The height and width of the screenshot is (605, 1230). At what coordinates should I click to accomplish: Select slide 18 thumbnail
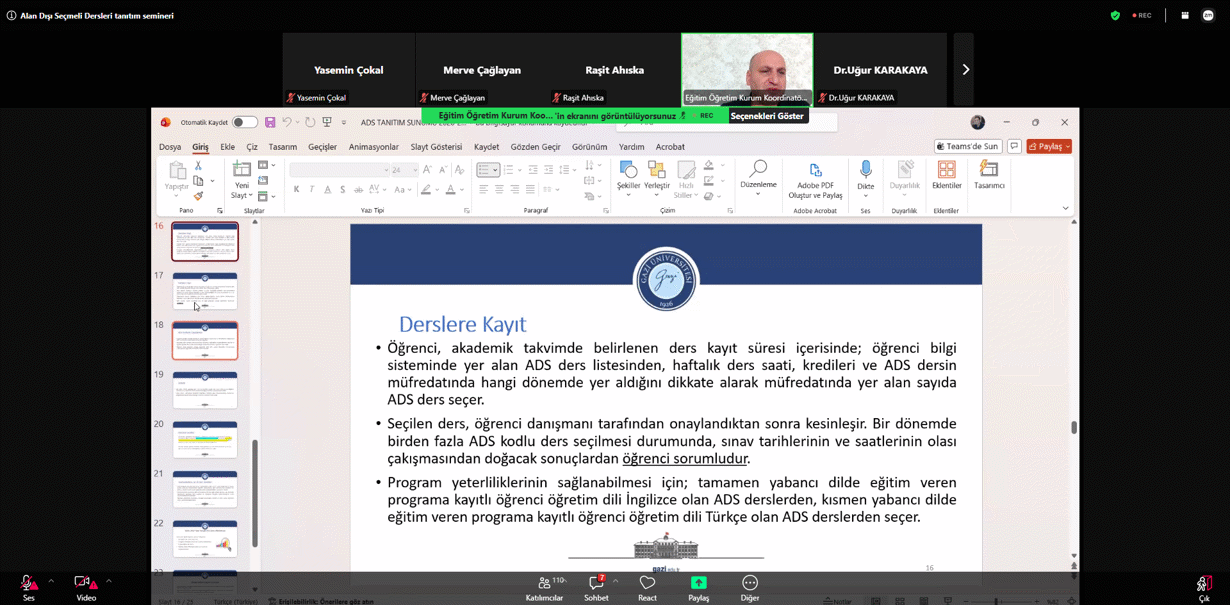(205, 340)
